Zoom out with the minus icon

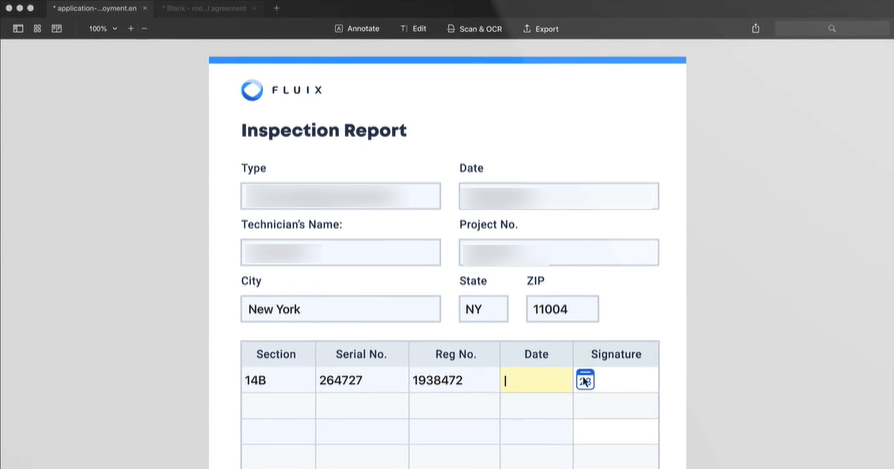coord(144,28)
